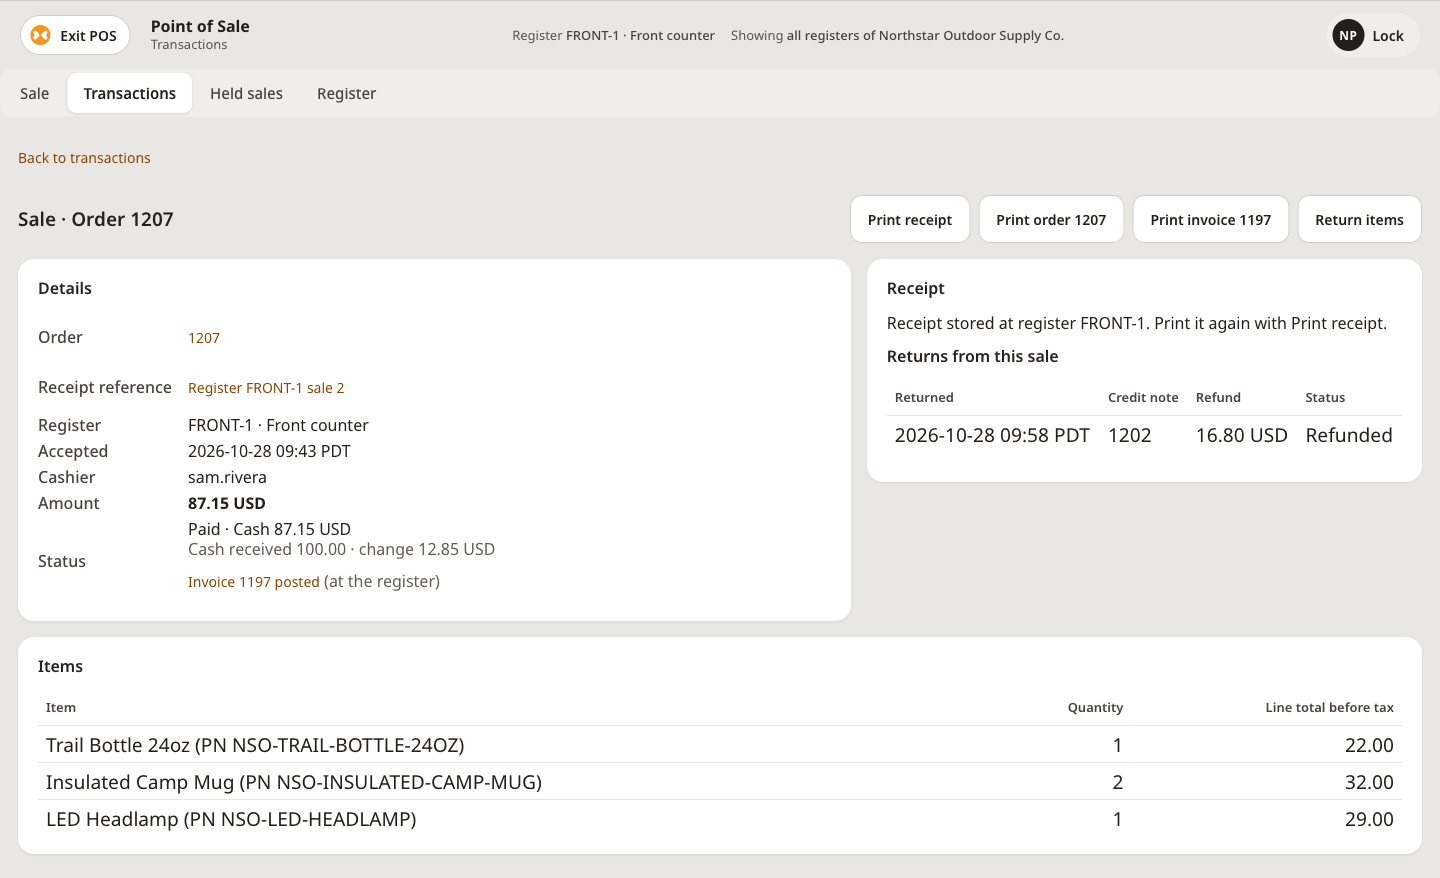1440x878 pixels.
Task: Click the 87.15 USD amount value
Action: (x=227, y=503)
